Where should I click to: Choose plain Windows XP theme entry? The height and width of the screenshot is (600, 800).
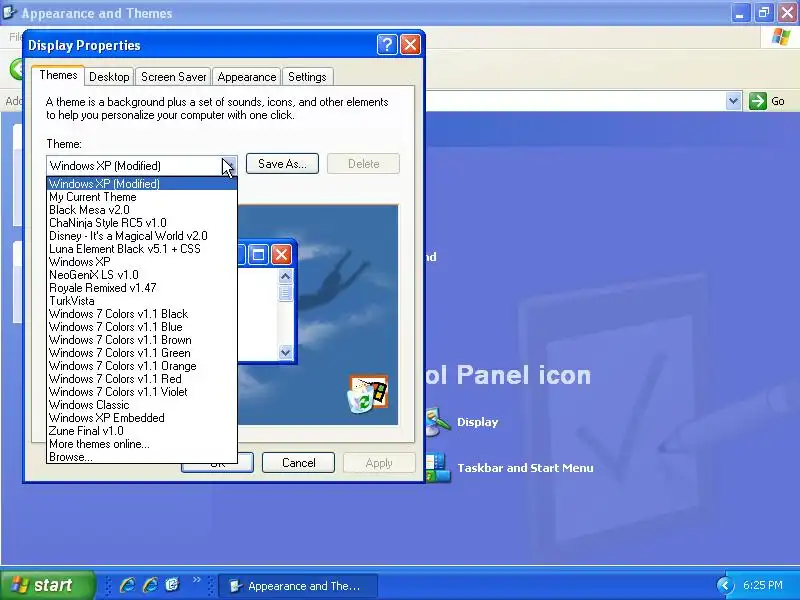tap(142, 262)
